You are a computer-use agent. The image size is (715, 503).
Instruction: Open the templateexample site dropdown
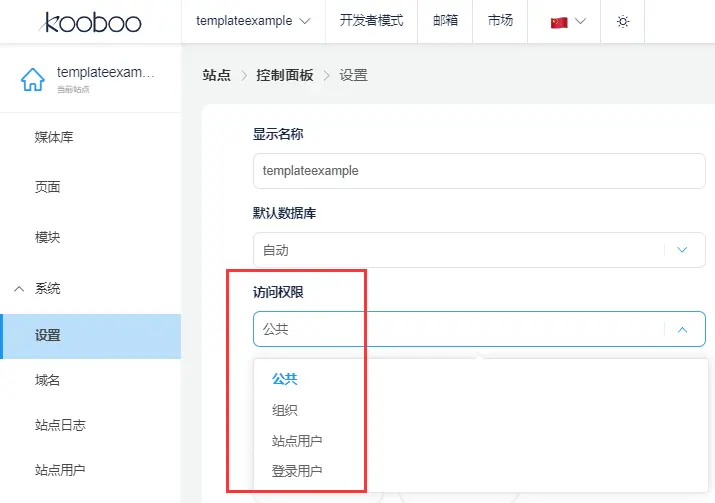coord(253,21)
